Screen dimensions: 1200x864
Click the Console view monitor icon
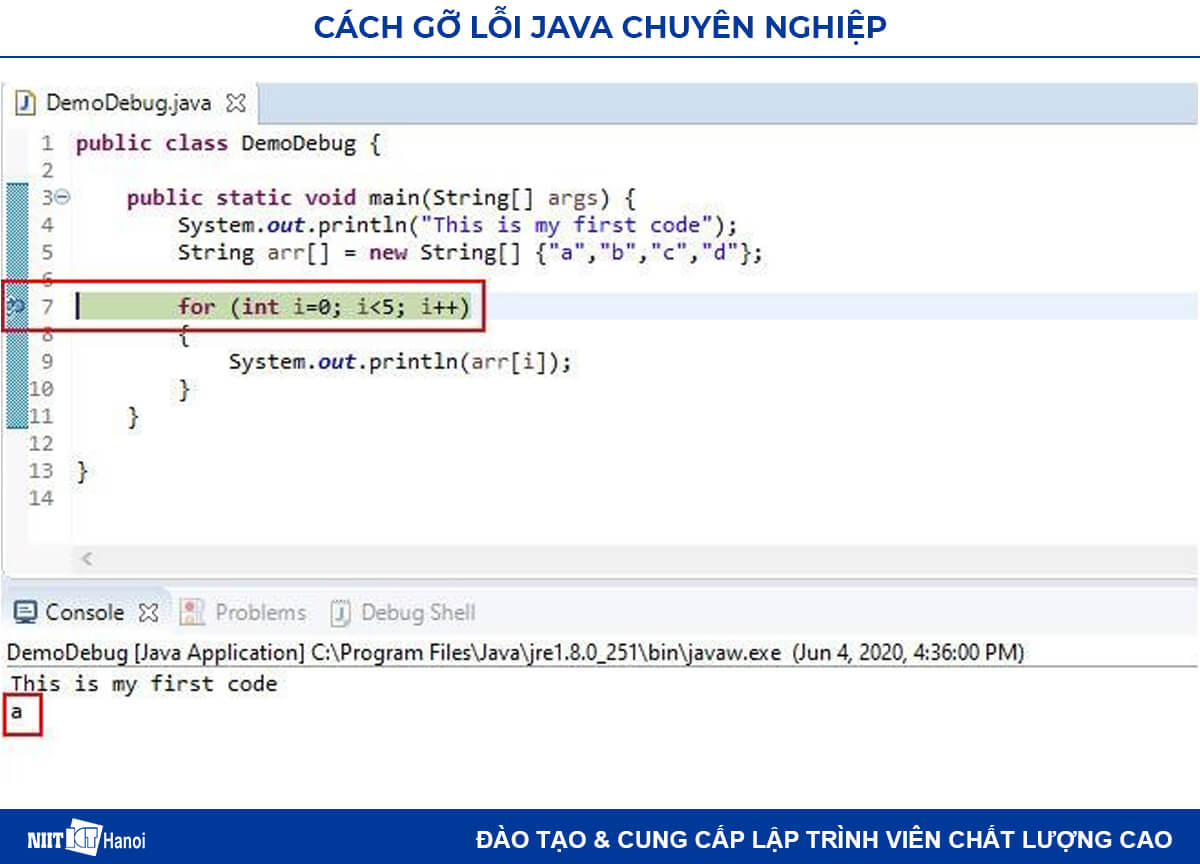point(27,612)
